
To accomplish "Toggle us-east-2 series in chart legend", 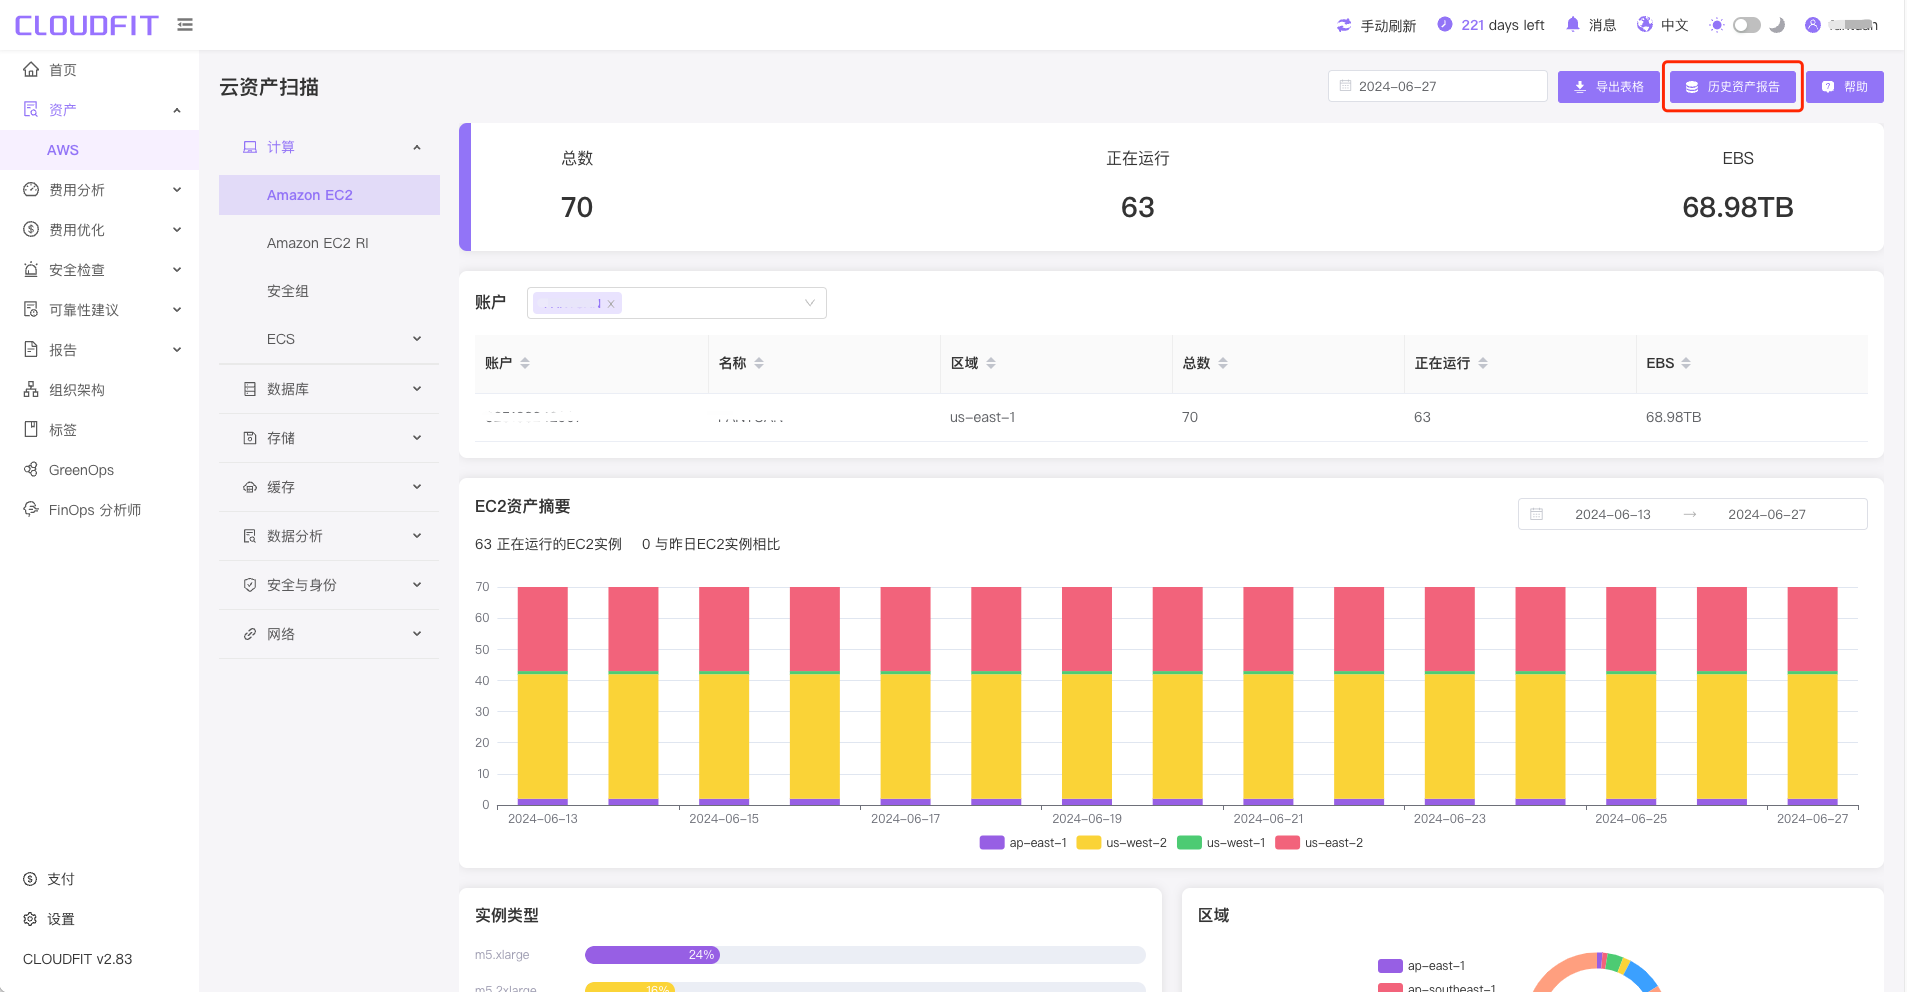I will point(1319,843).
